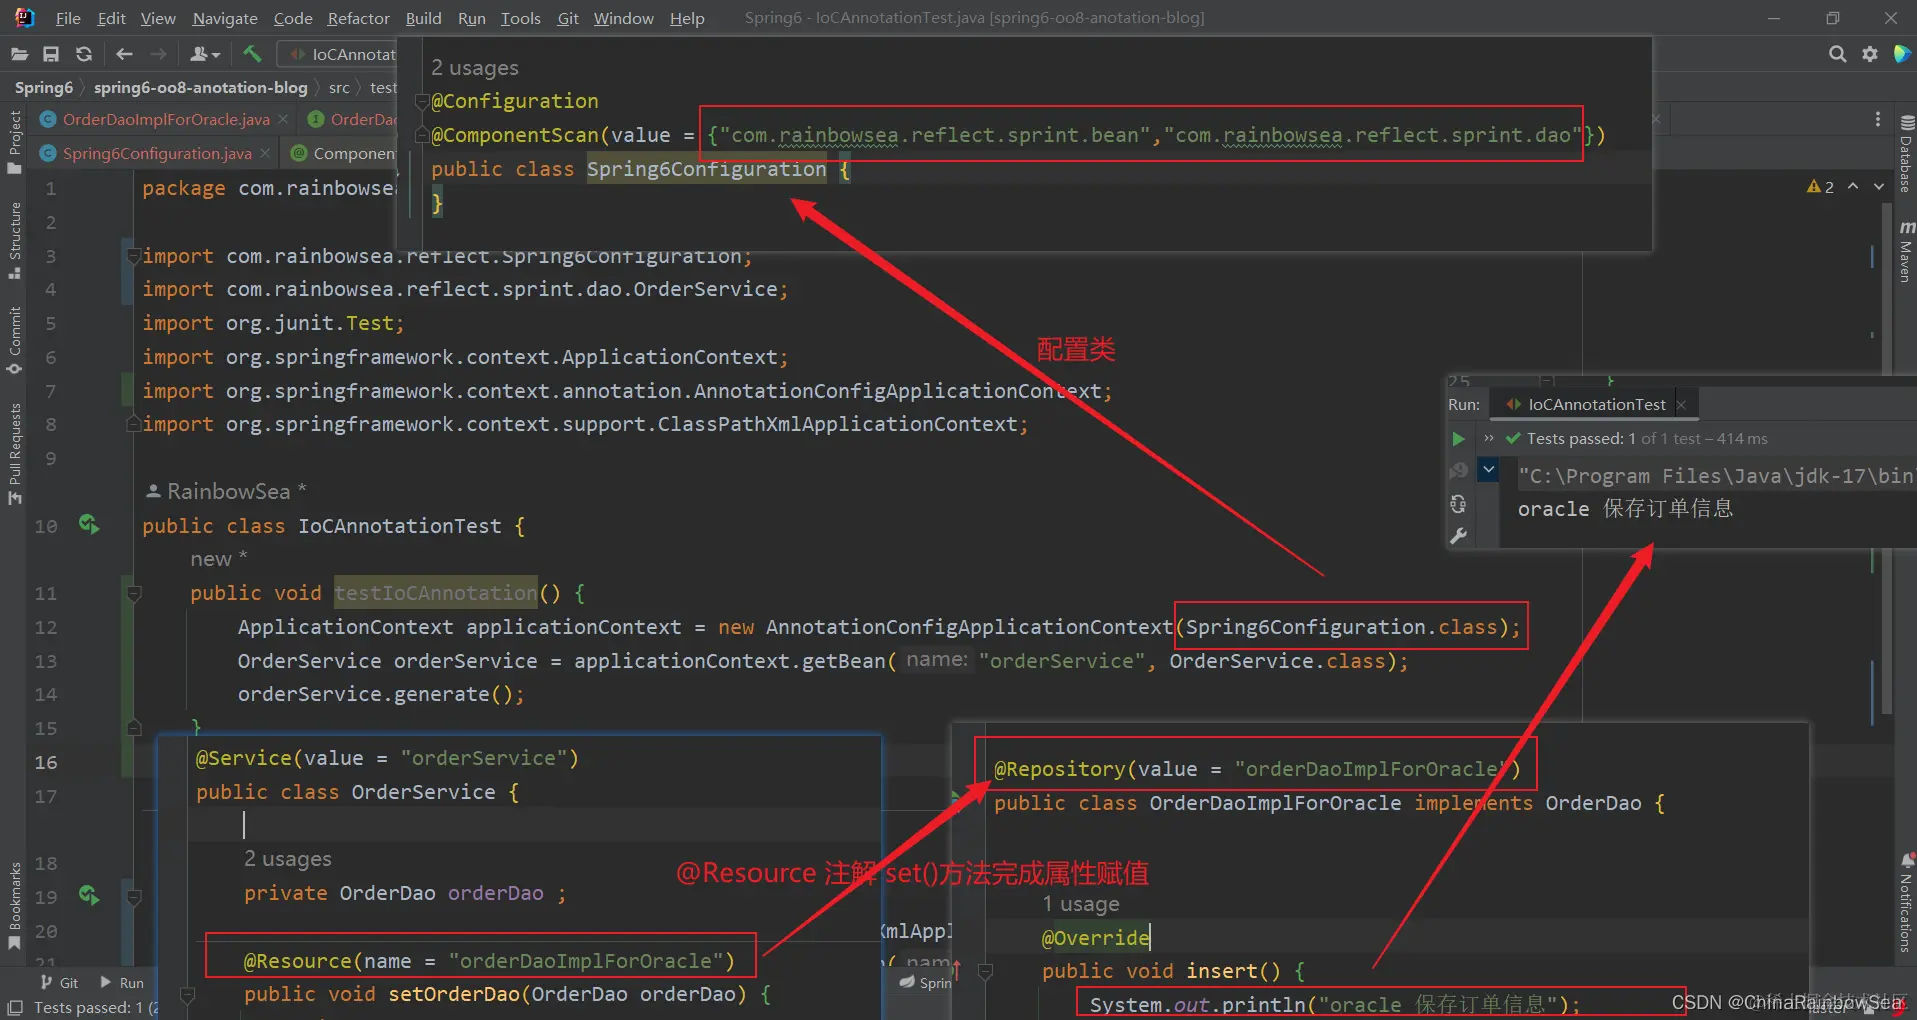This screenshot has width=1917, height=1020.
Task: Close the IoCAnnotationTest run tab
Action: (x=1681, y=405)
